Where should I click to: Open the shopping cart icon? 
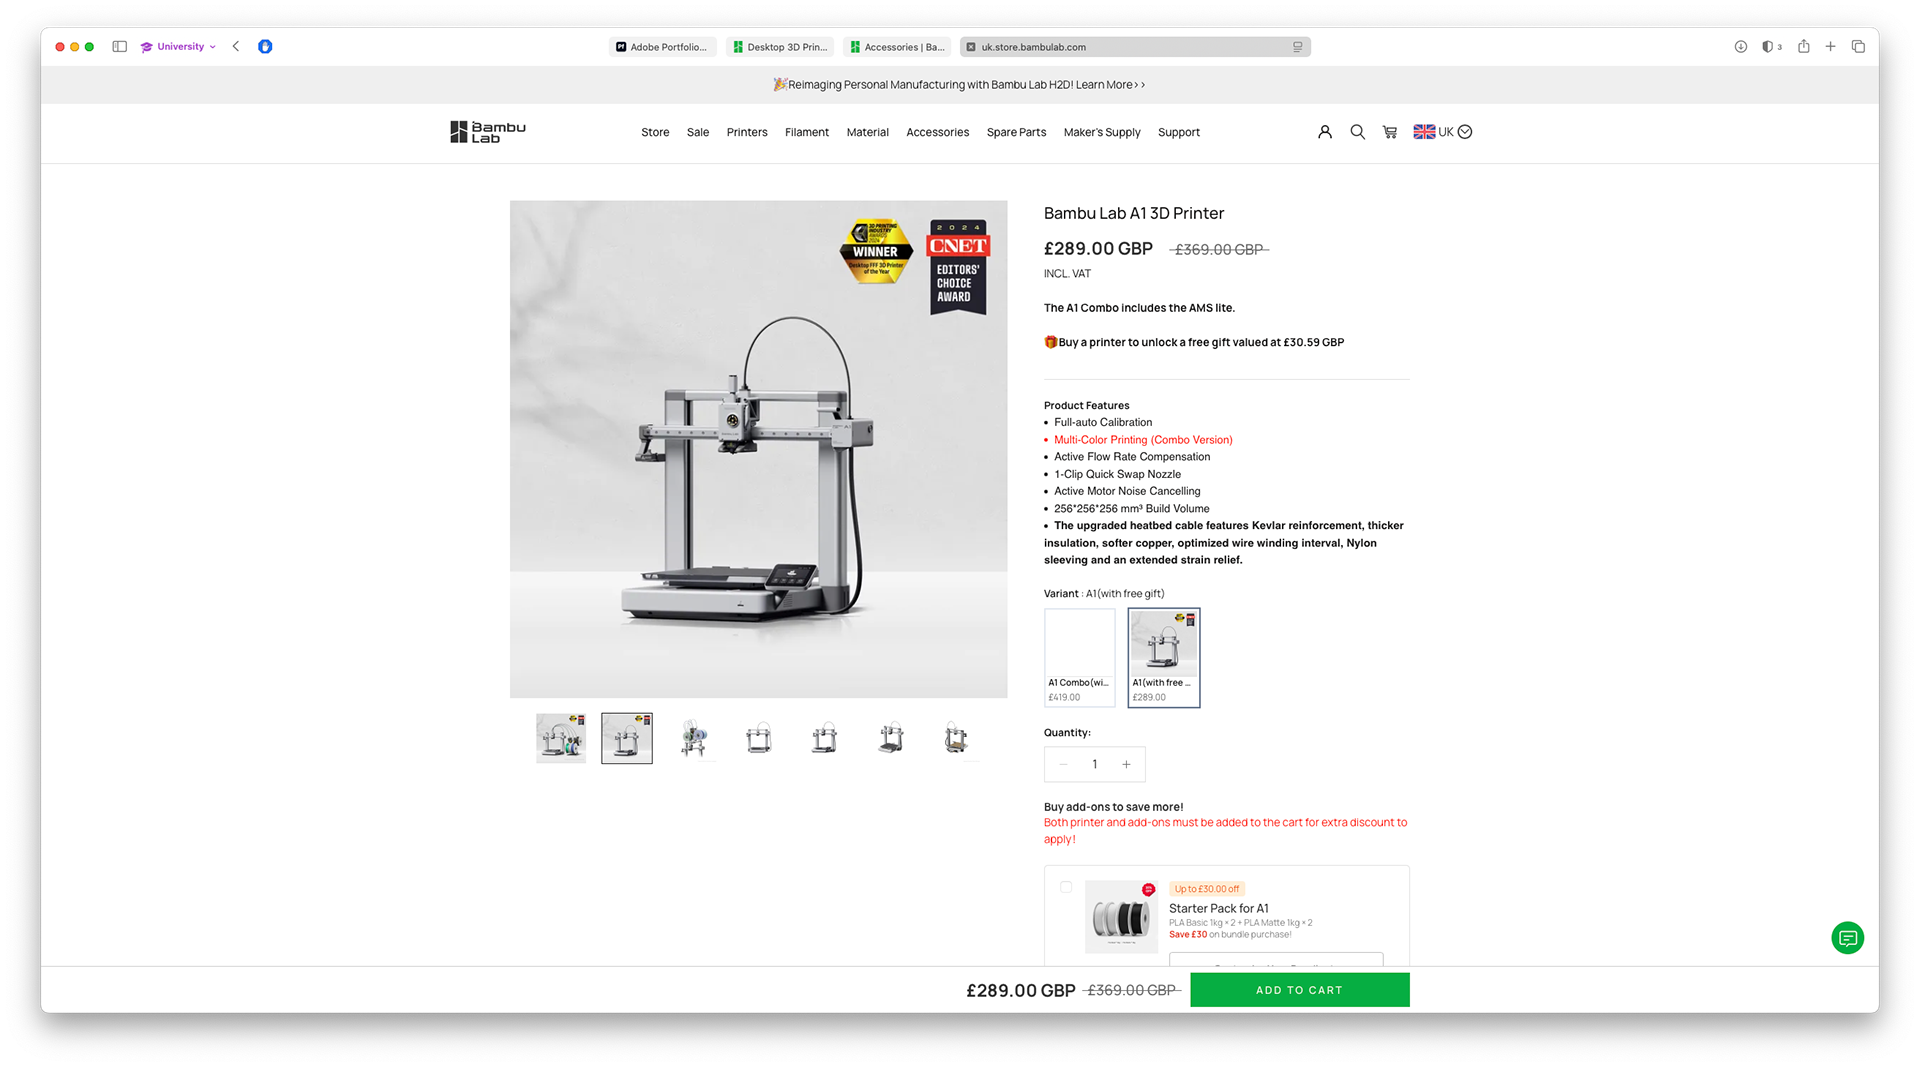[1390, 132]
